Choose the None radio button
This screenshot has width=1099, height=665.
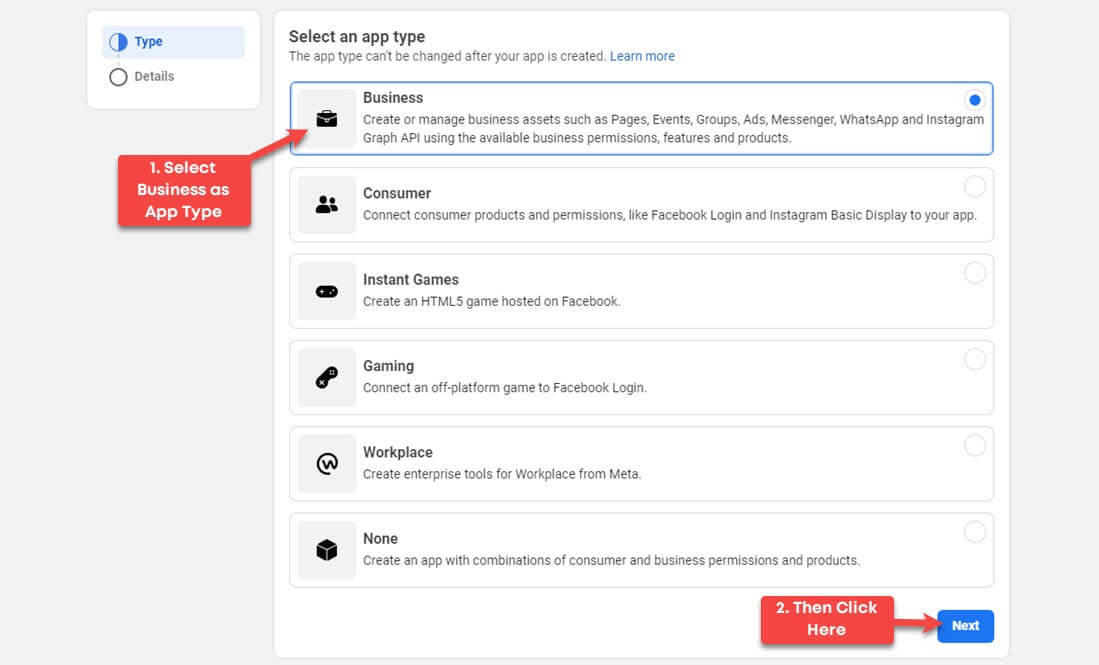[x=974, y=532]
